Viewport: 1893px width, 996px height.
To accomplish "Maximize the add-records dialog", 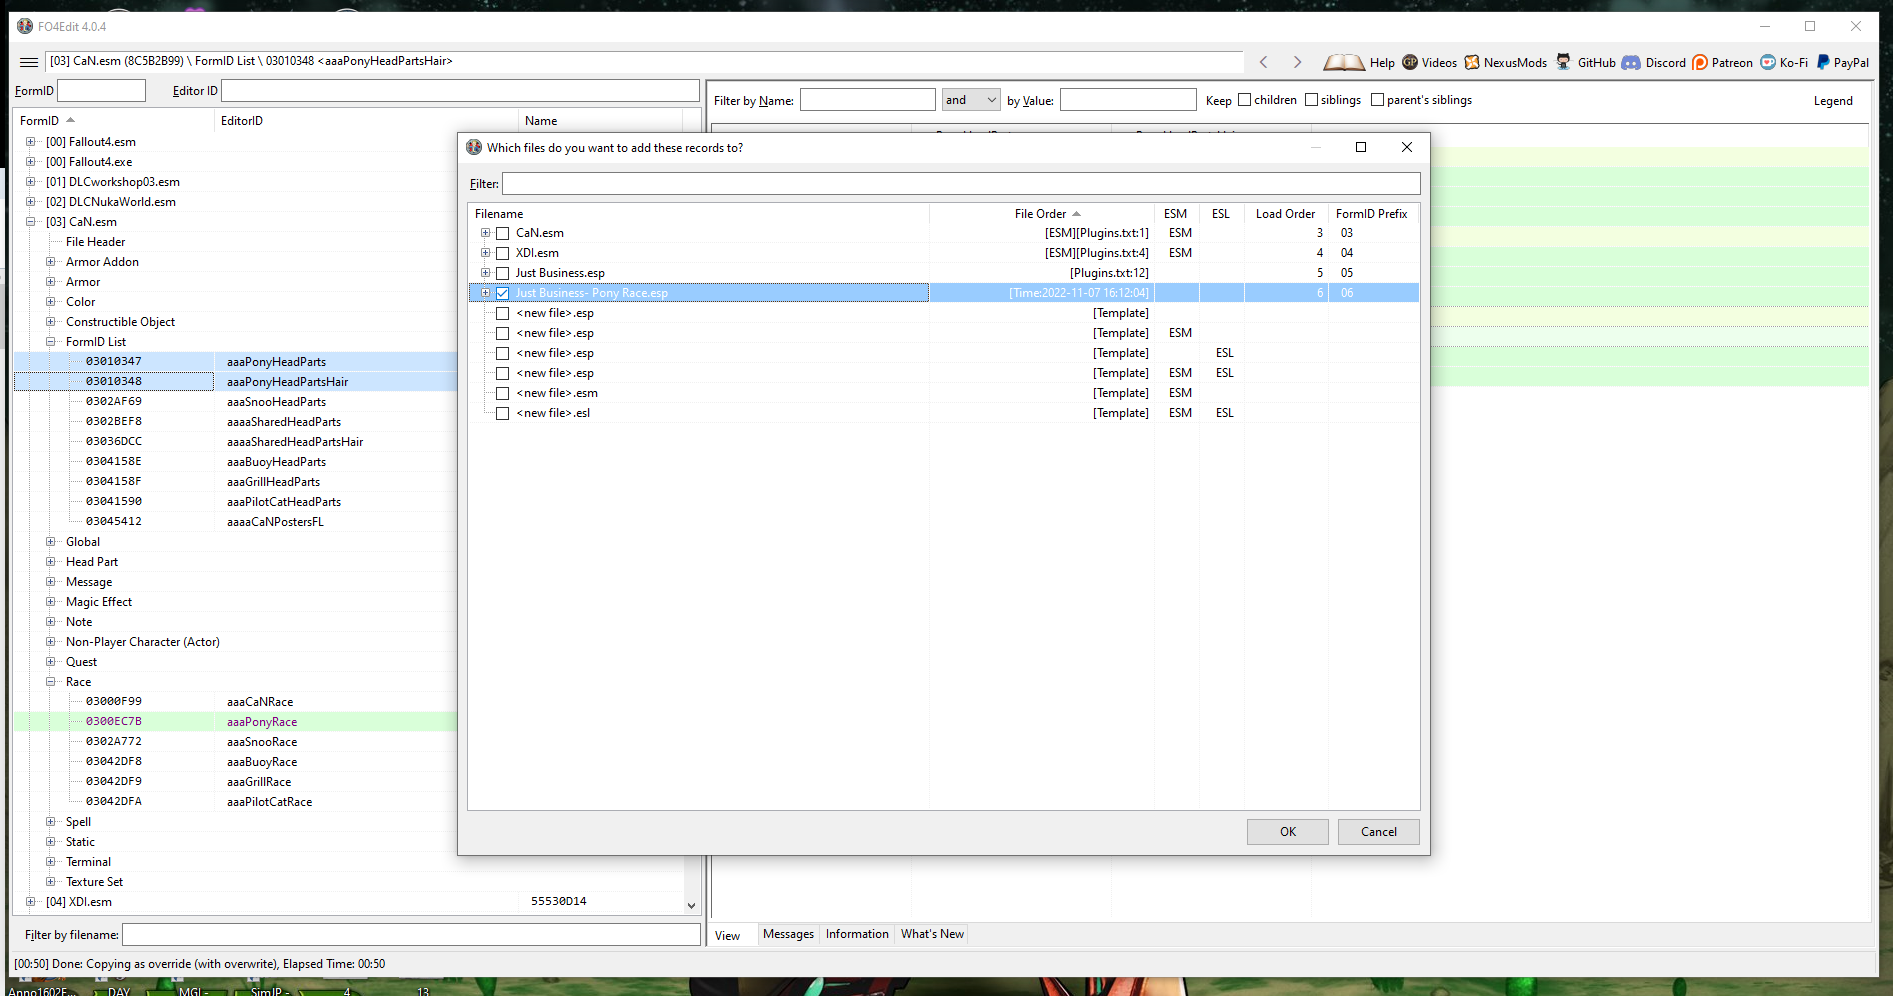I will 1361,147.
